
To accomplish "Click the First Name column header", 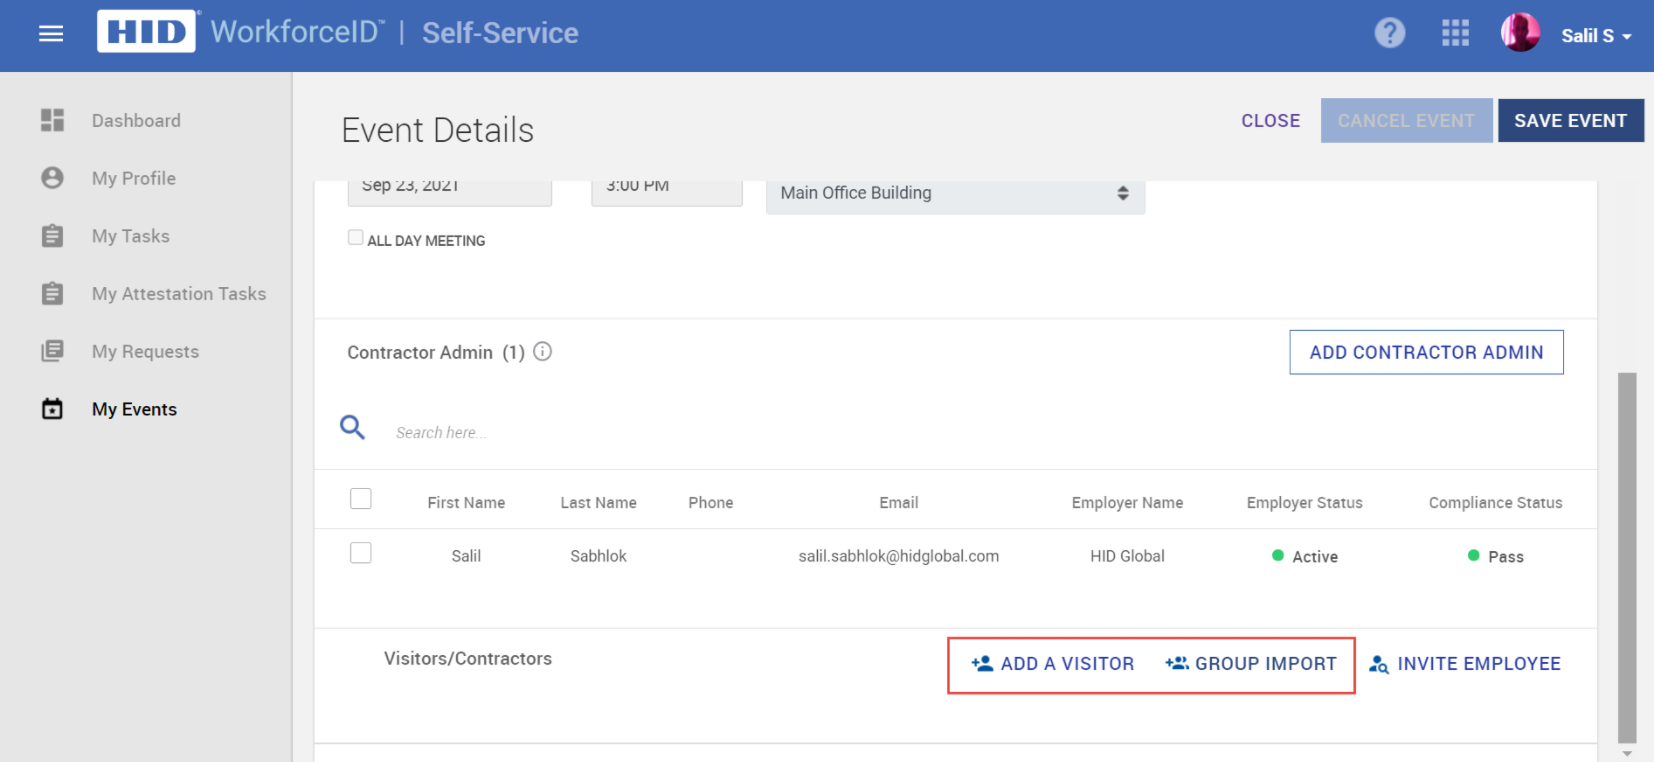I will pos(466,503).
